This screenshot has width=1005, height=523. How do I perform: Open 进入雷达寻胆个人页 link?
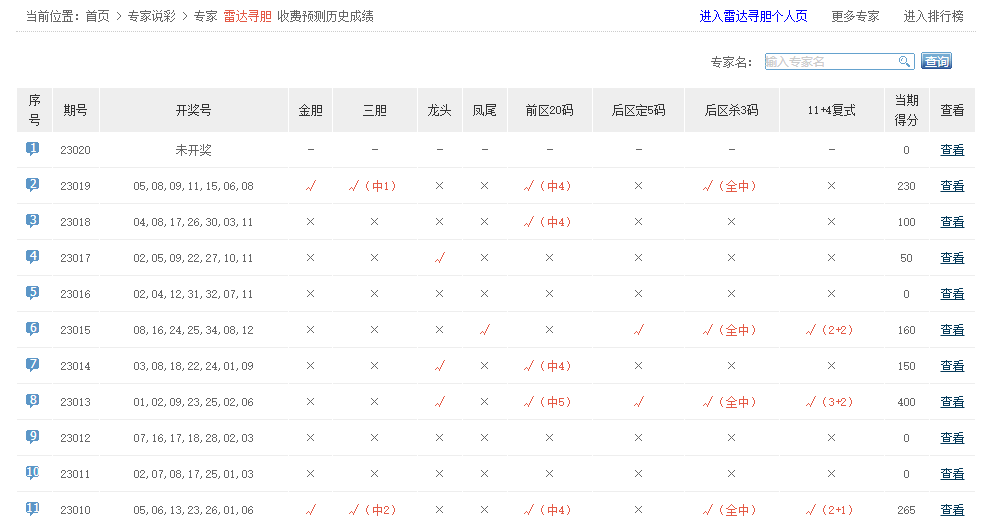(x=754, y=16)
